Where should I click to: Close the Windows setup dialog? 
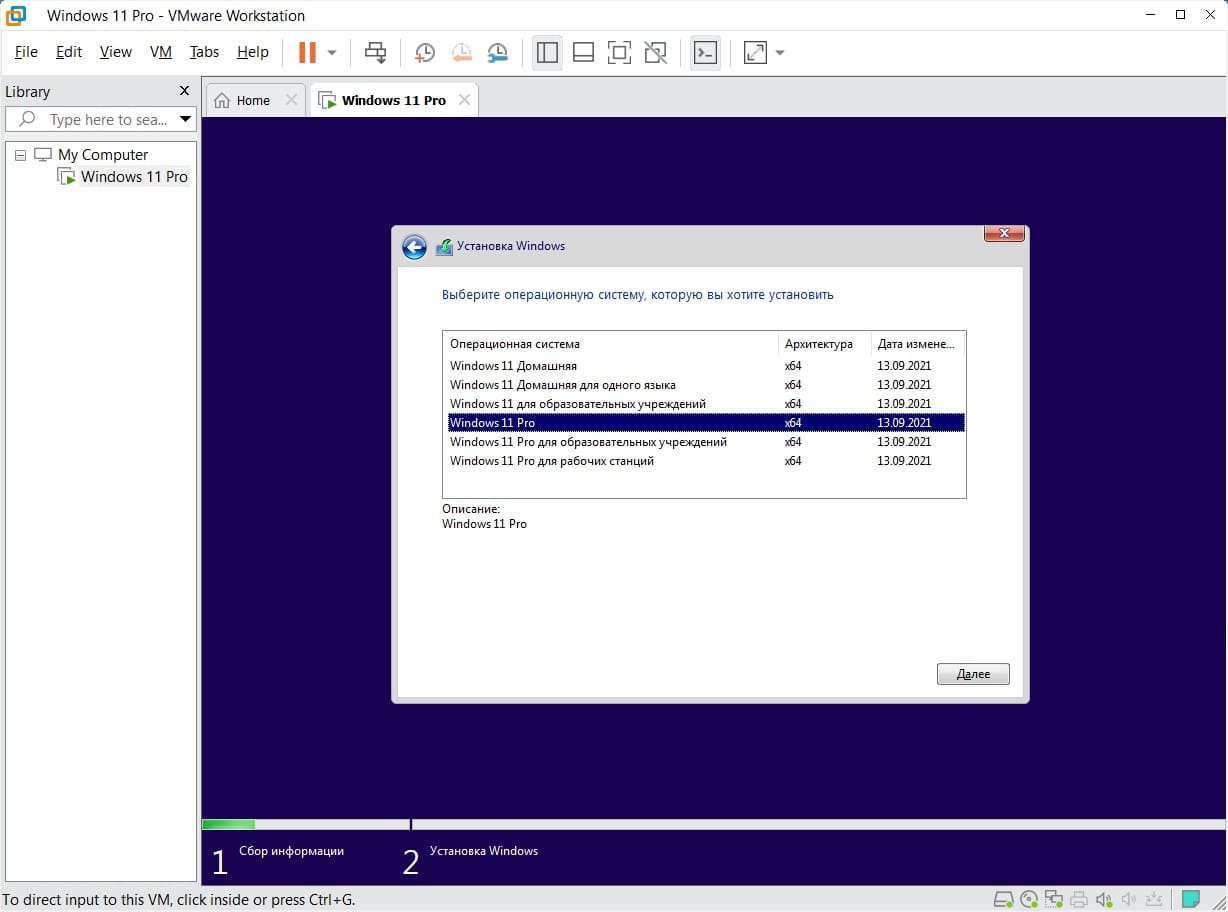[x=1004, y=233]
